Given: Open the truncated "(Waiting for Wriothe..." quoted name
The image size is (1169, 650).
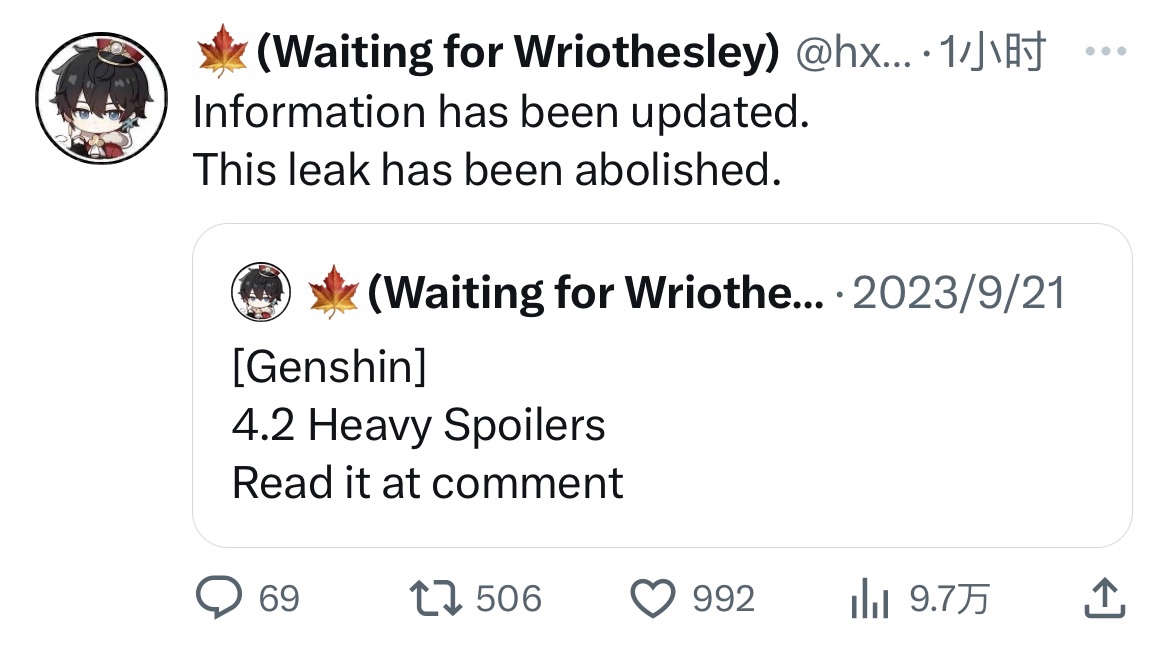Looking at the screenshot, I should tap(596, 292).
